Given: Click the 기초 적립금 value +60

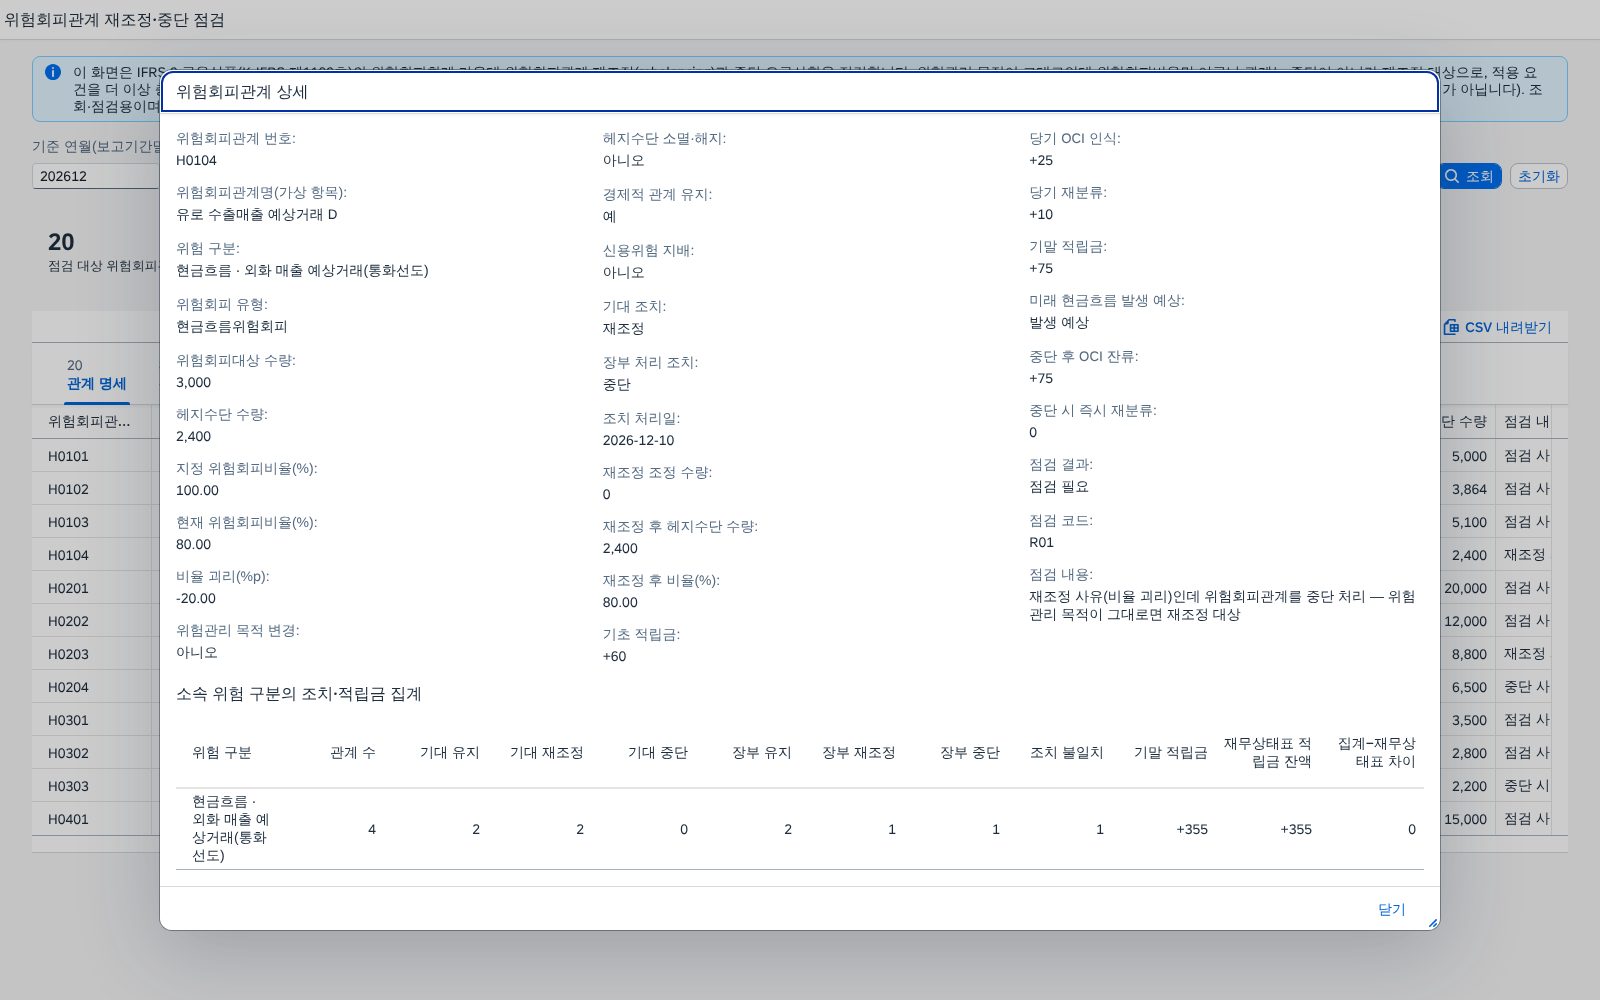Looking at the screenshot, I should (x=614, y=657).
